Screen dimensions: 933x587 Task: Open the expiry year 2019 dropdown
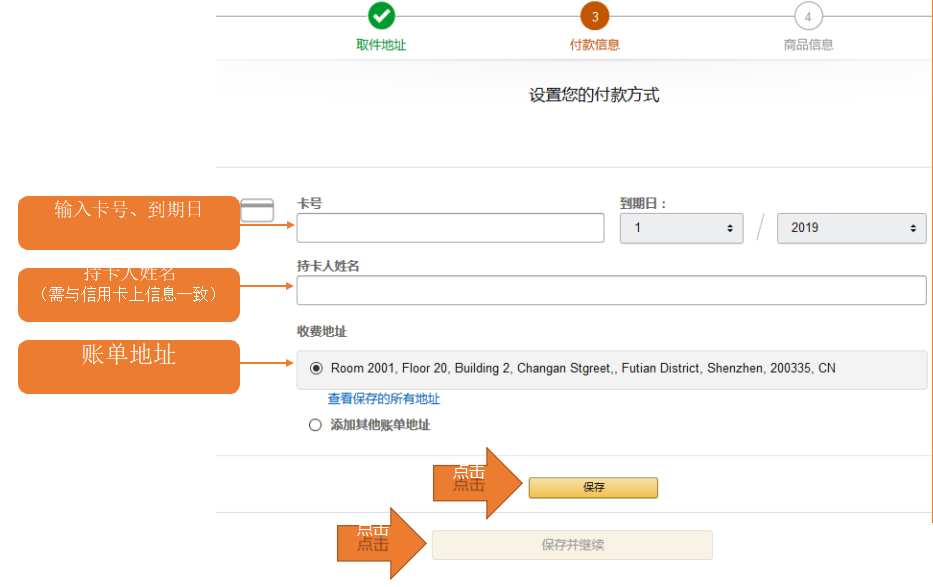pos(851,228)
